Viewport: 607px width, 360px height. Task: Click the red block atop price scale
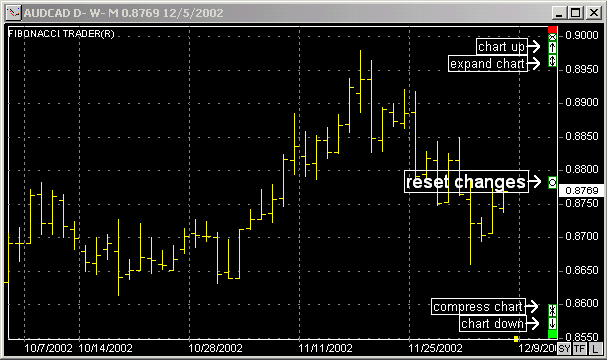point(552,29)
